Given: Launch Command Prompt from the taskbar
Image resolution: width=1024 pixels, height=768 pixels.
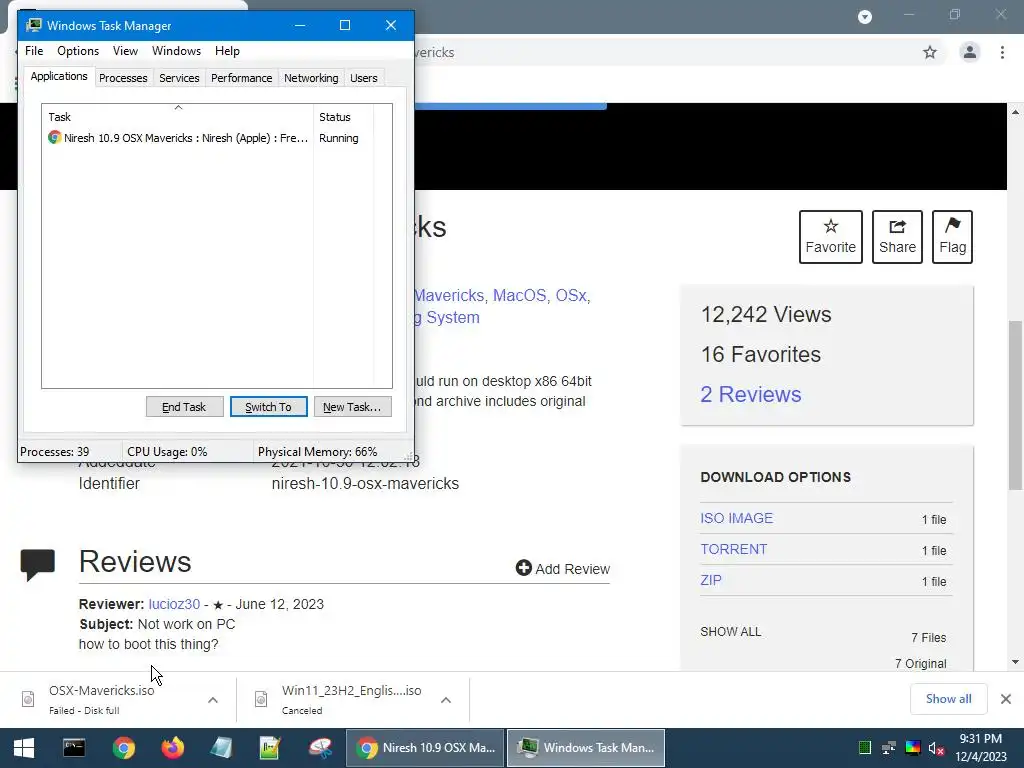Looking at the screenshot, I should pyautogui.click(x=74, y=748).
